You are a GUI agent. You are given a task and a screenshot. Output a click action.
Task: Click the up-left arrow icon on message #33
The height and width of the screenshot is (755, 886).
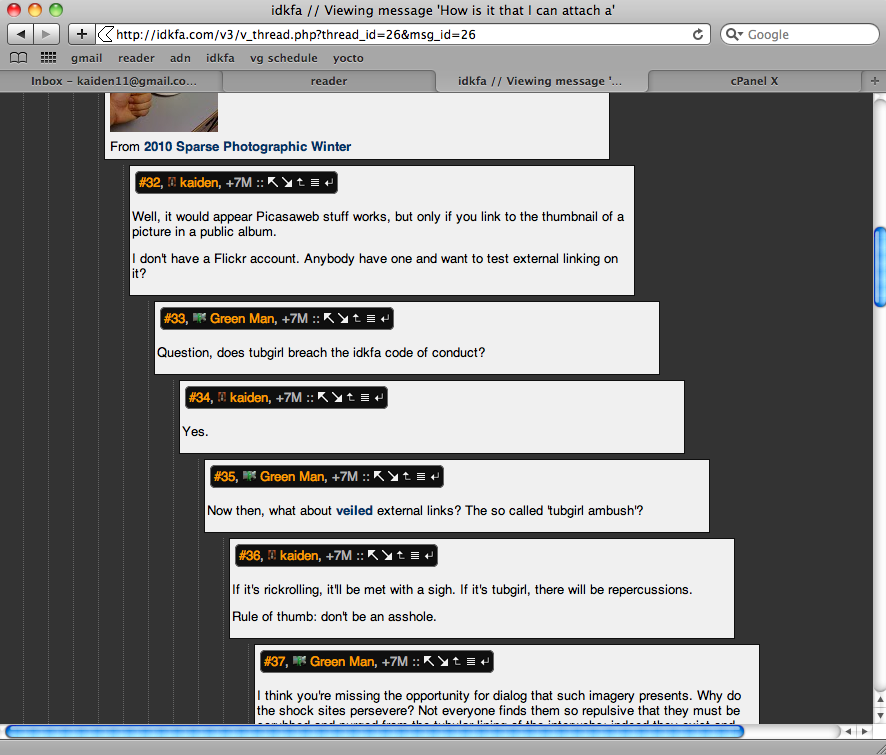(x=328, y=318)
